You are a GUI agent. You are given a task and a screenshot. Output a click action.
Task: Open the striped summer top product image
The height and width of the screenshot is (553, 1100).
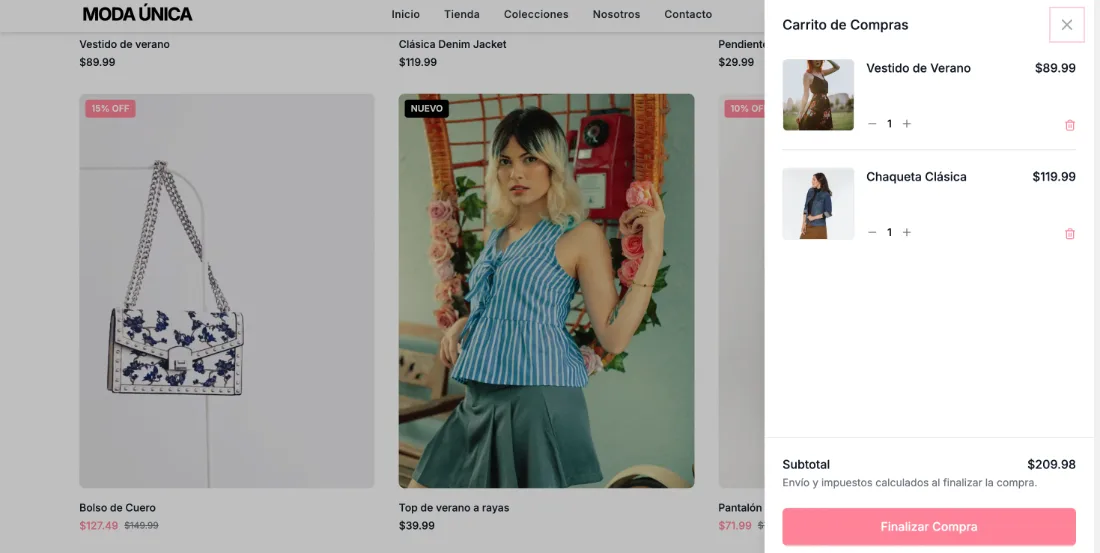[x=546, y=291]
